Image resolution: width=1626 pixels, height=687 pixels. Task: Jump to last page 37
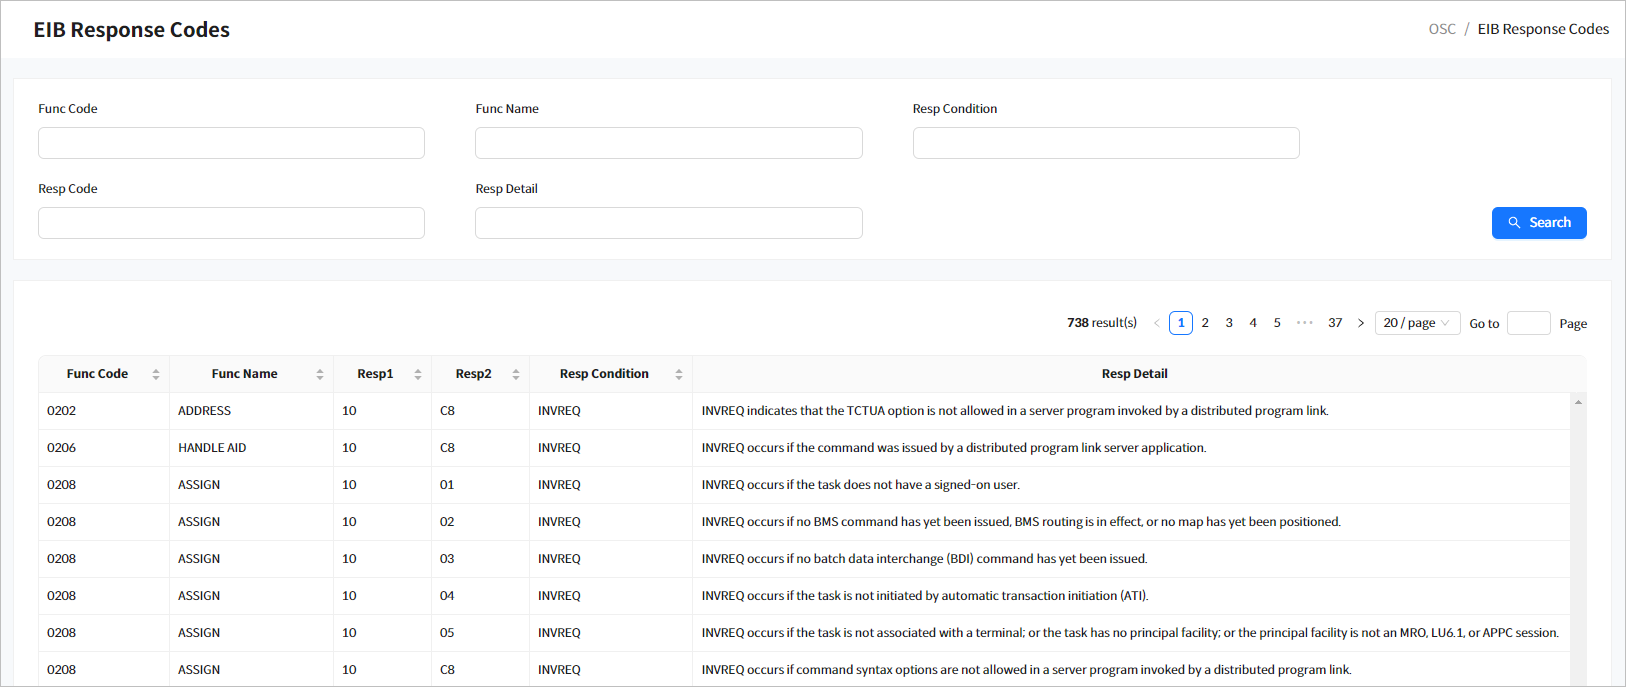click(x=1334, y=323)
